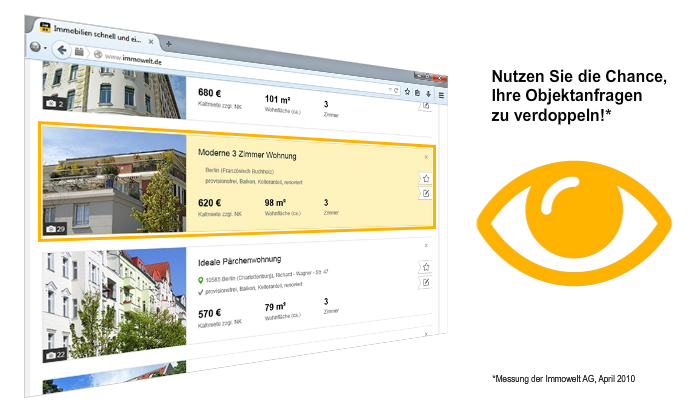698x410 pixels.
Task: Click the 570 € price text
Action: (x=209, y=313)
